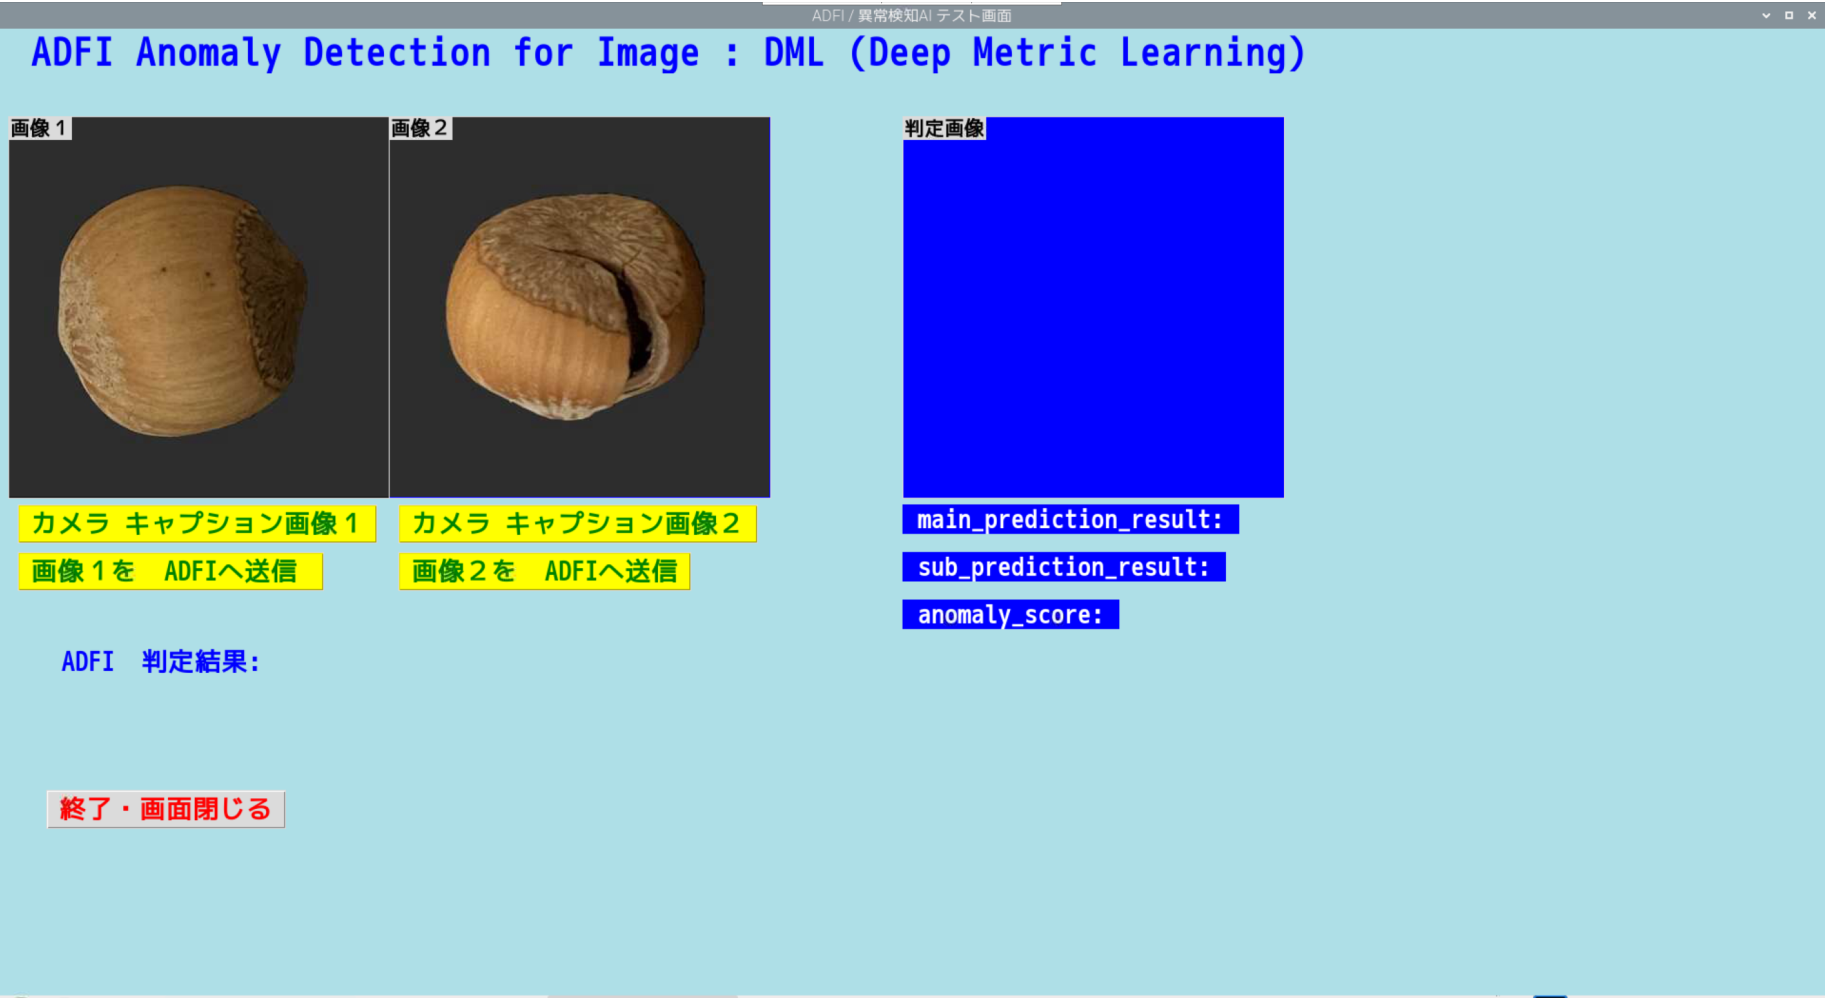The image size is (1825, 998).
Task: Click the ADFI 判定結果 text
Action: tap(161, 662)
